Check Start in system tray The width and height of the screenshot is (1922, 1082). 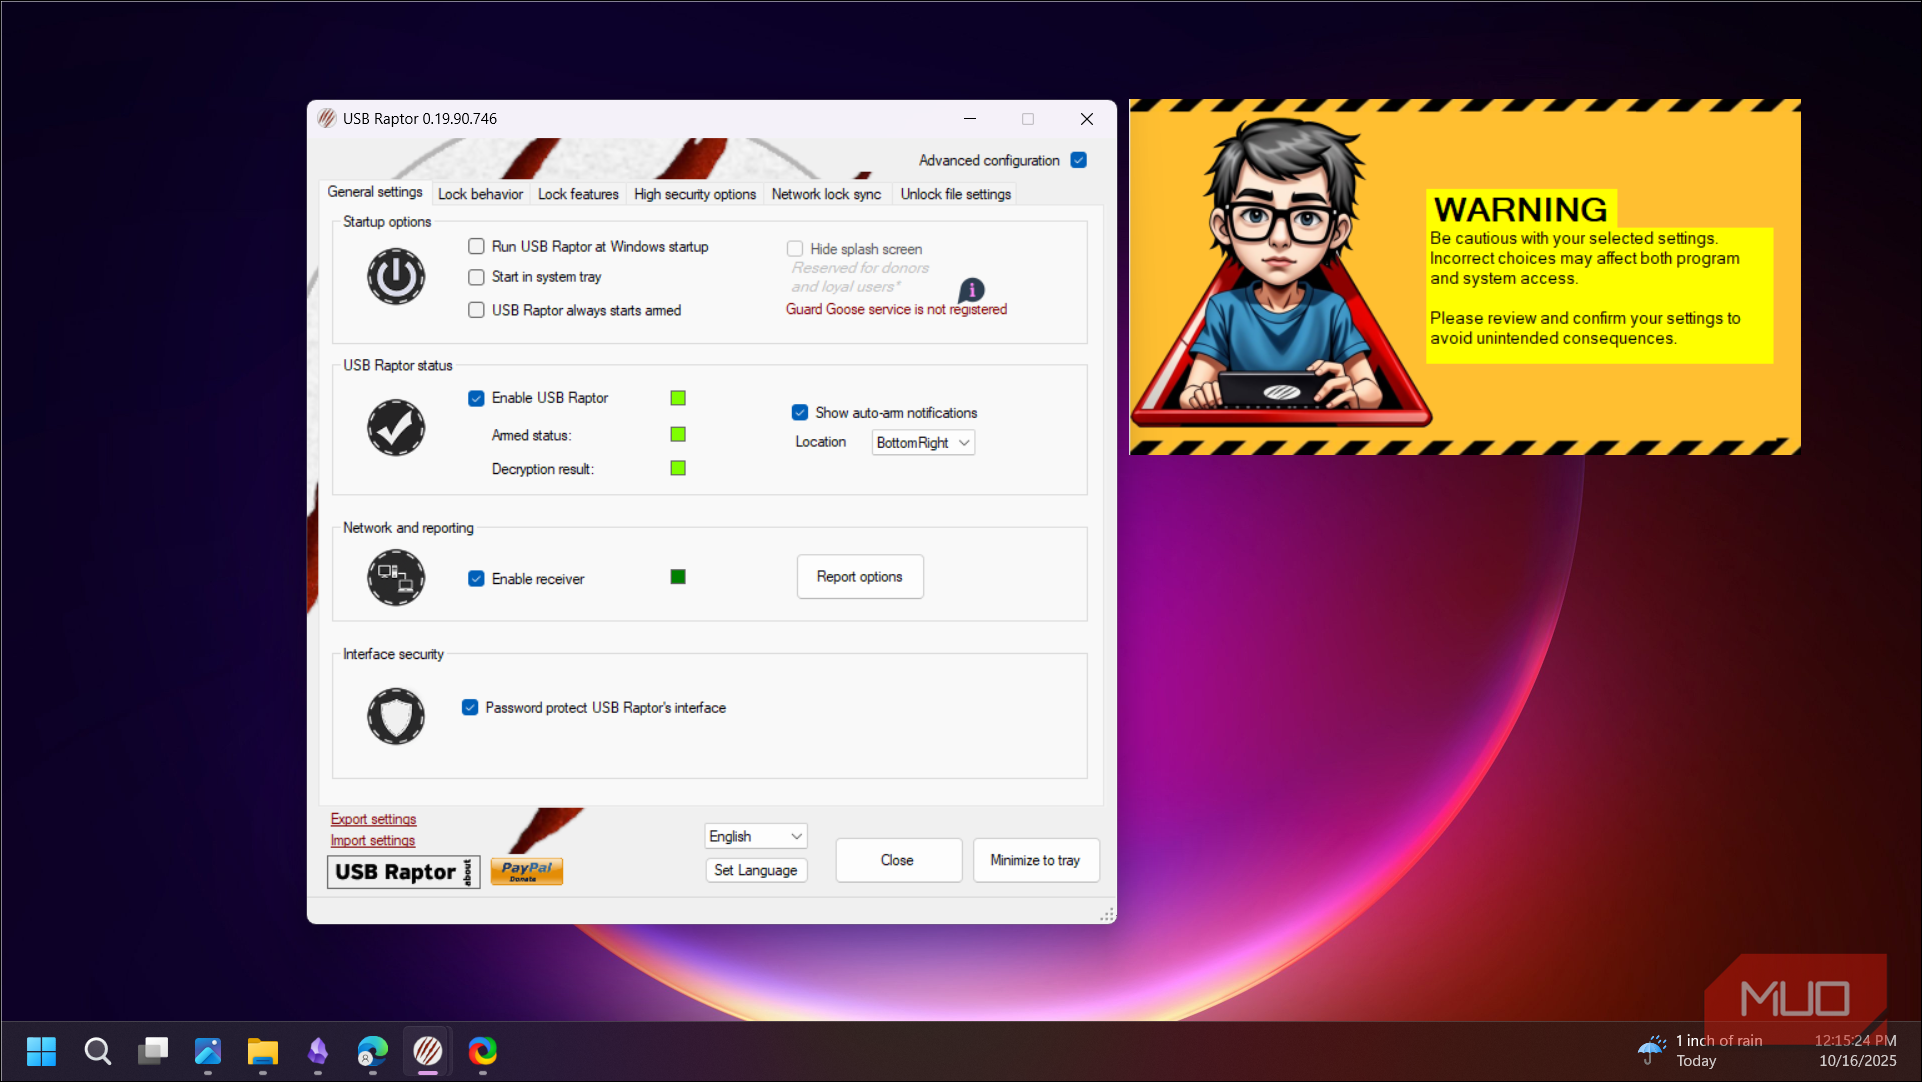(x=476, y=277)
